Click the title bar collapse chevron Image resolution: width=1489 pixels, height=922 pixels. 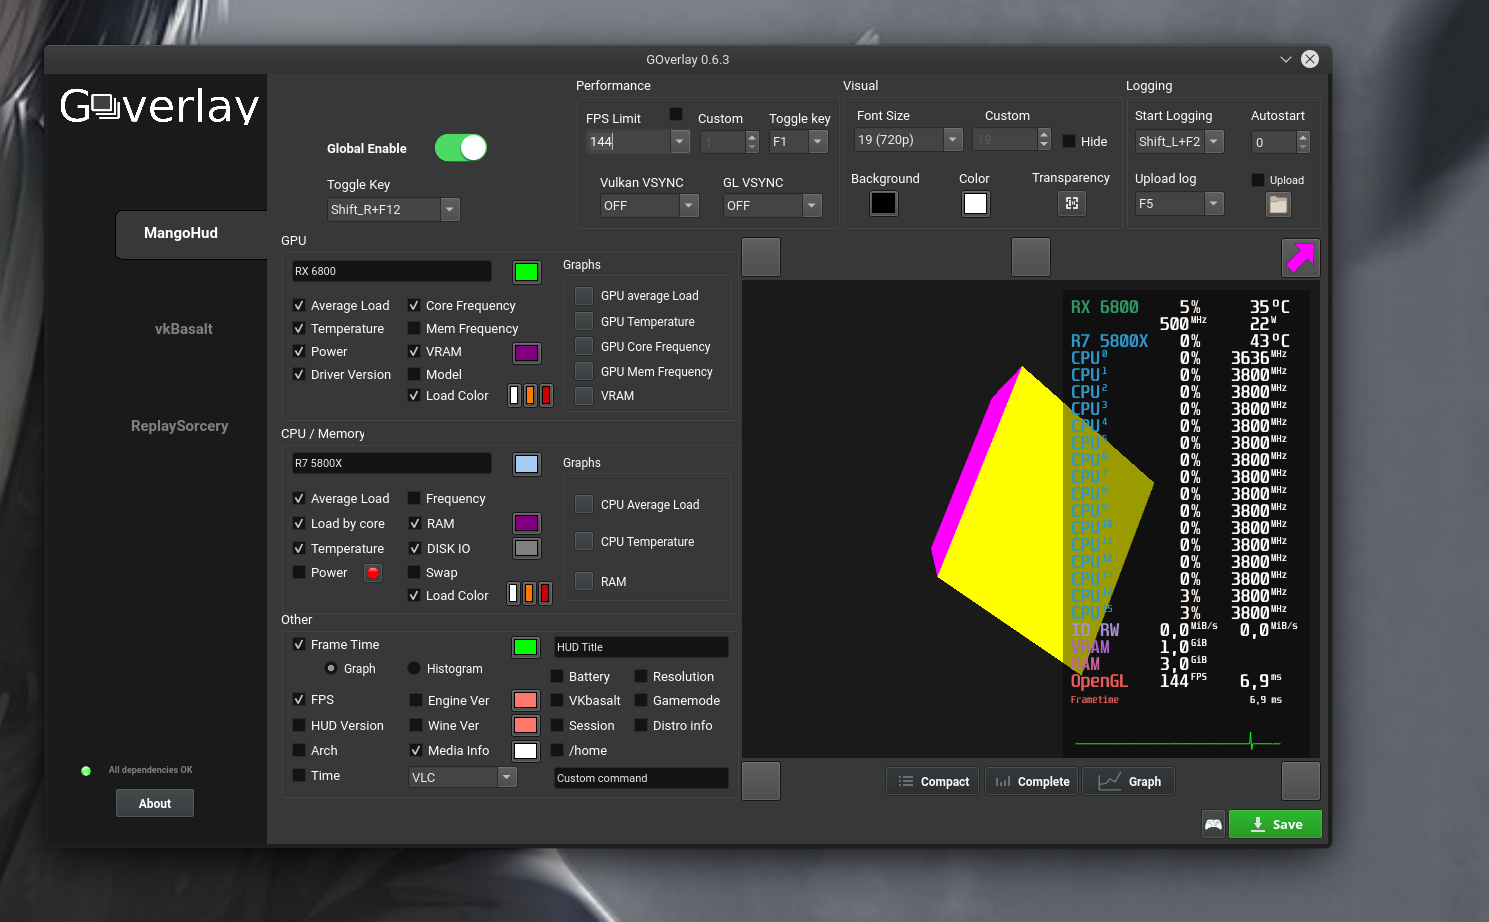click(1286, 60)
